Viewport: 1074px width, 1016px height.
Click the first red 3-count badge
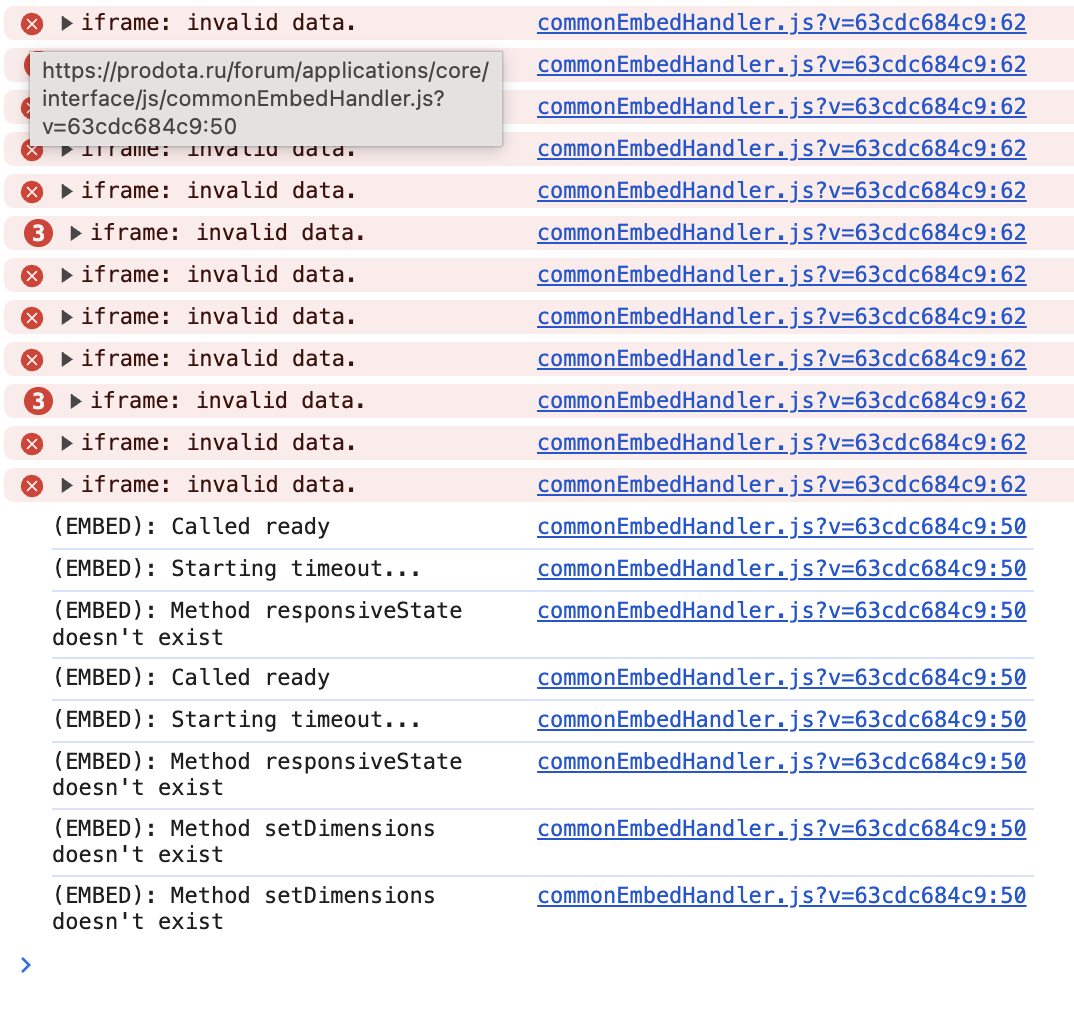38,233
